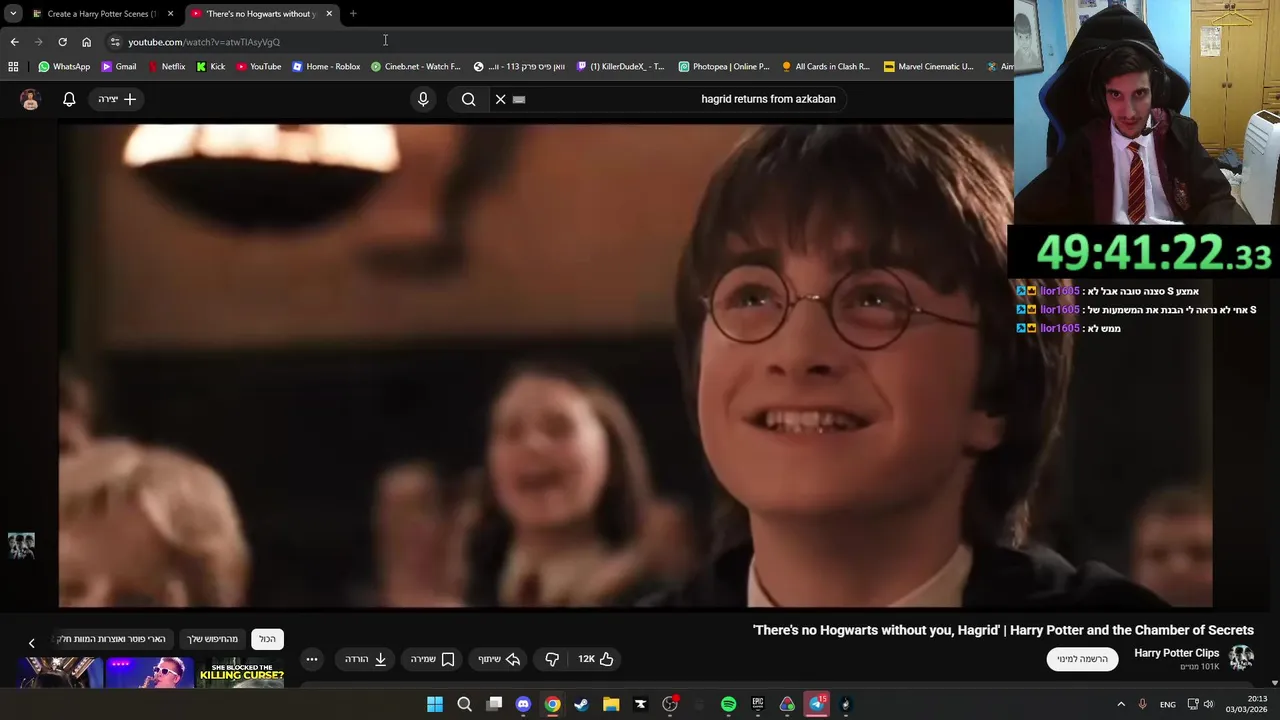Screen dimensions: 1280x720
Task: Go back with the browser back arrow
Action: point(14,42)
